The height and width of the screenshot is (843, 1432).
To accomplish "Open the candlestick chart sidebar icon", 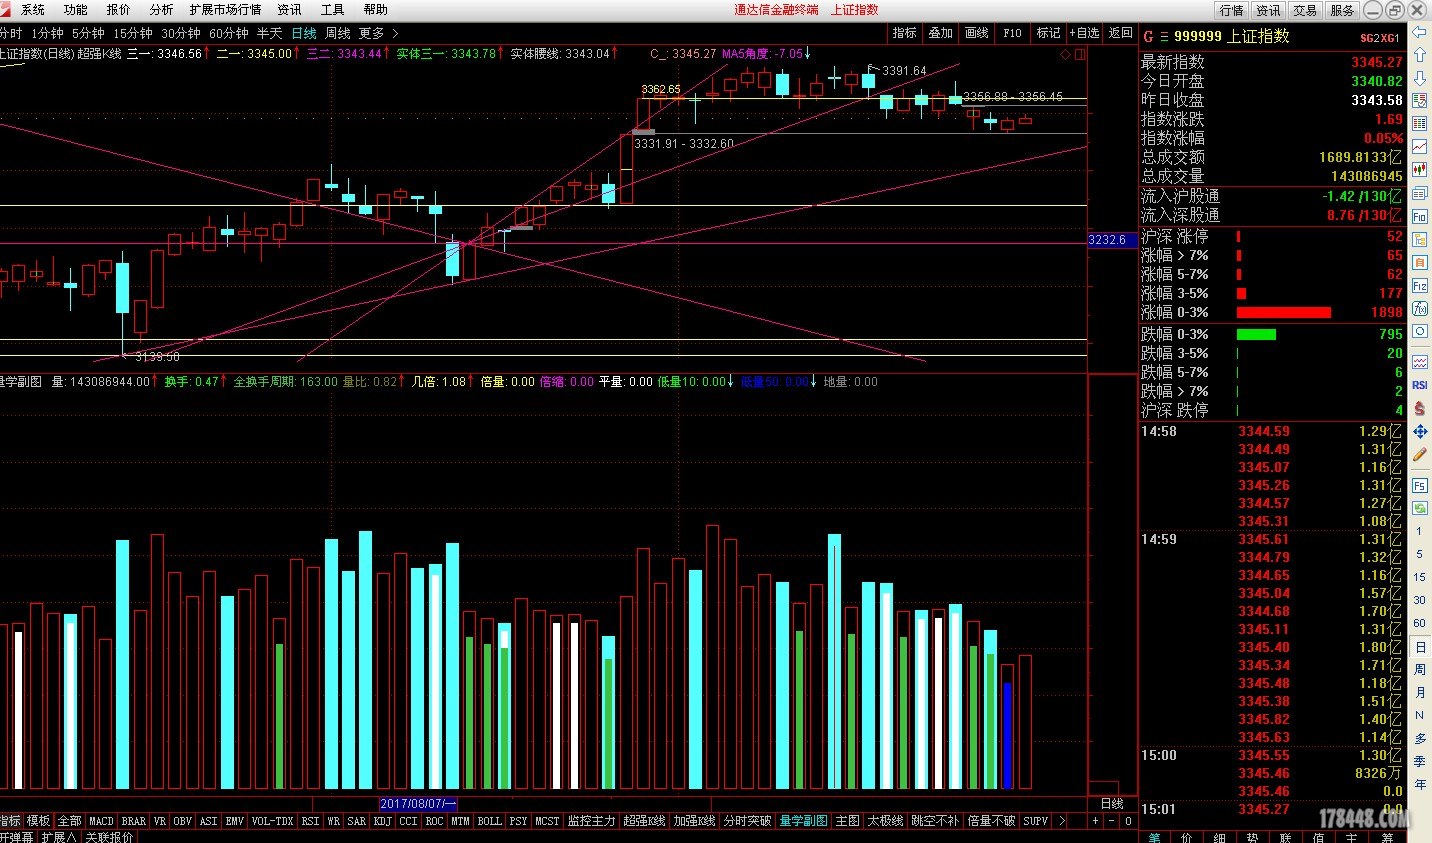I will 1420,170.
